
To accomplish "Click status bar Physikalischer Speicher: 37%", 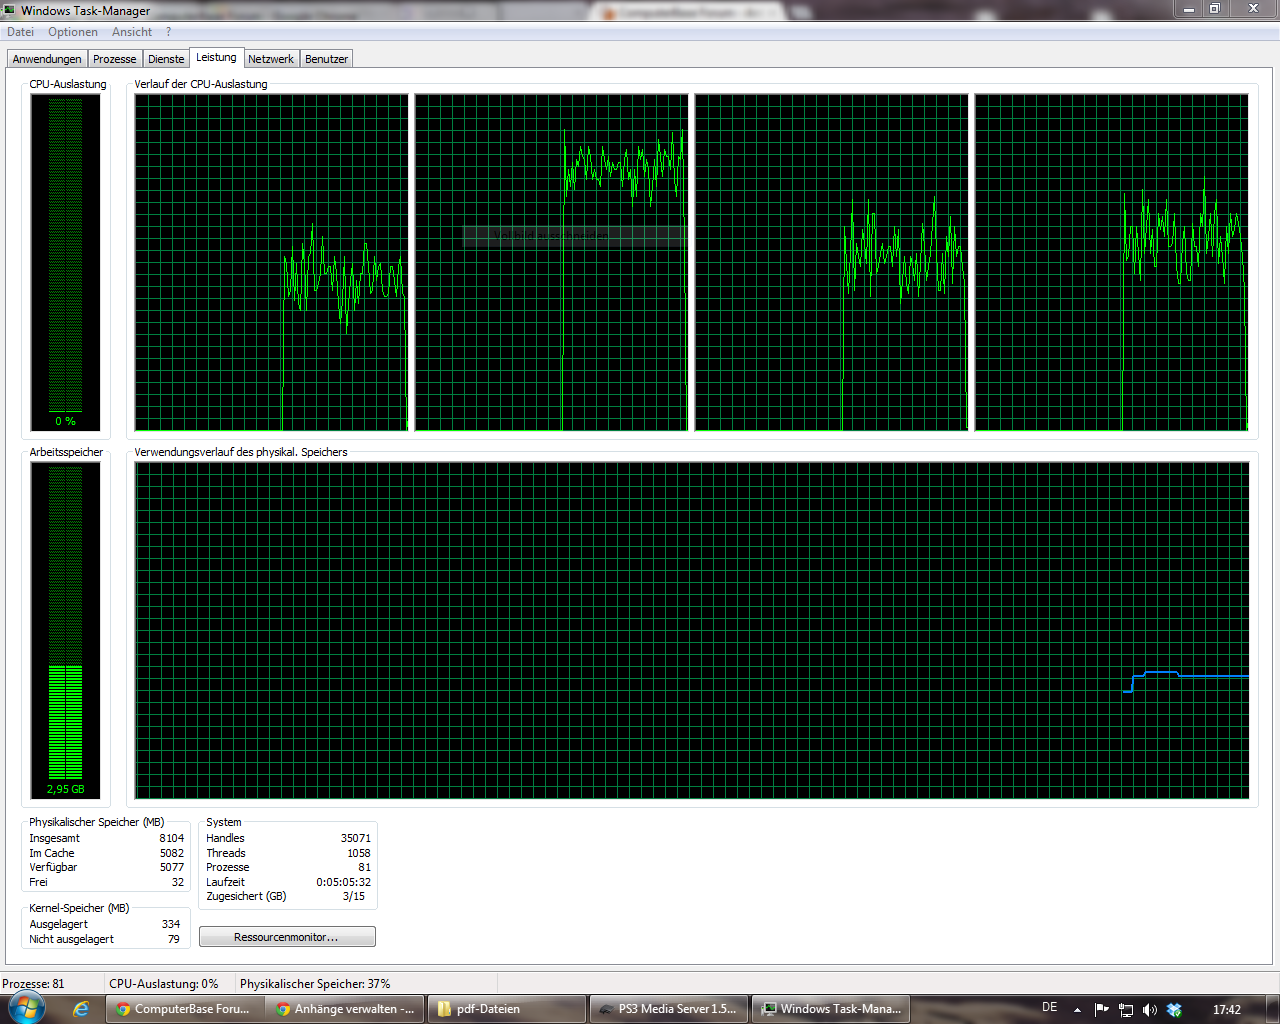I will (x=315, y=984).
